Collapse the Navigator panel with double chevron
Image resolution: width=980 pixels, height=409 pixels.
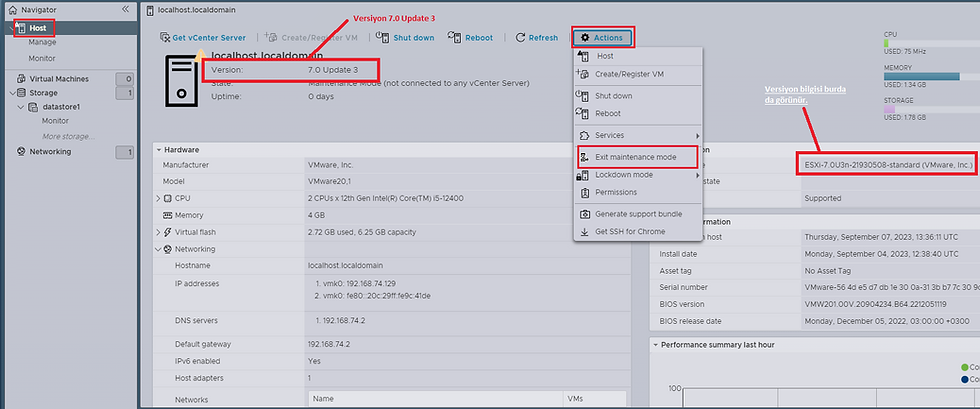click(x=126, y=9)
